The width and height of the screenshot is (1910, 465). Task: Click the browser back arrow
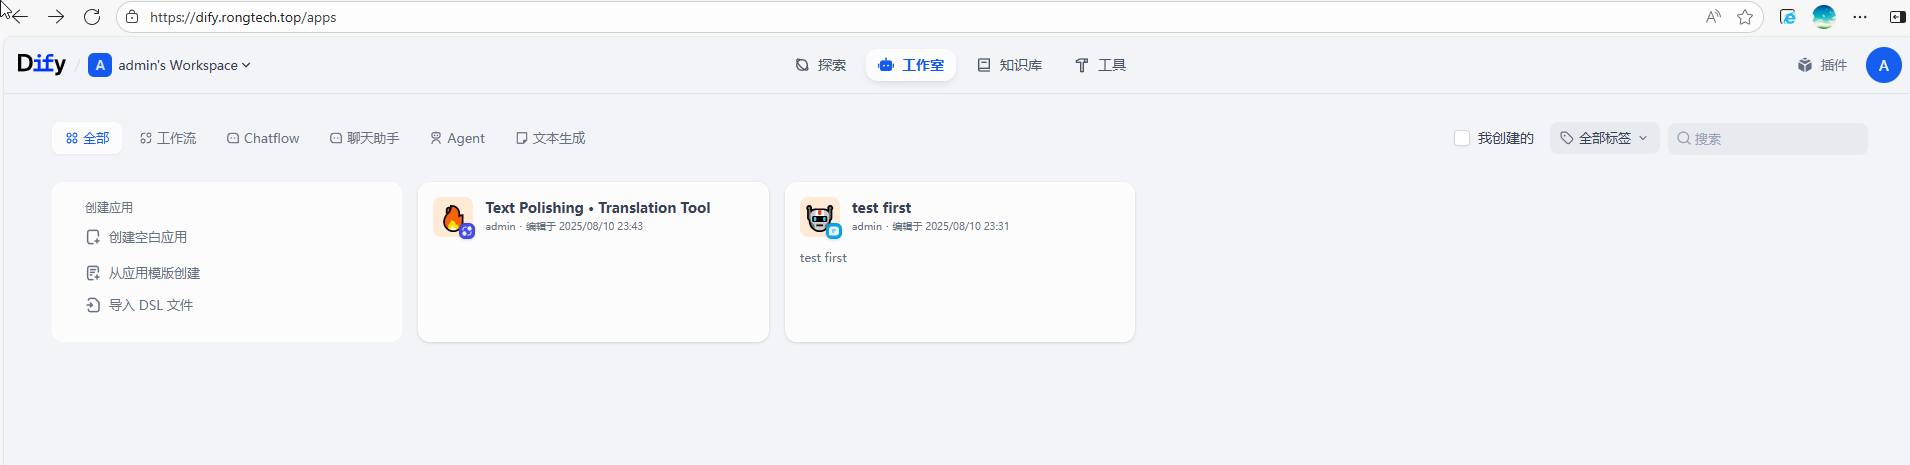[x=19, y=17]
